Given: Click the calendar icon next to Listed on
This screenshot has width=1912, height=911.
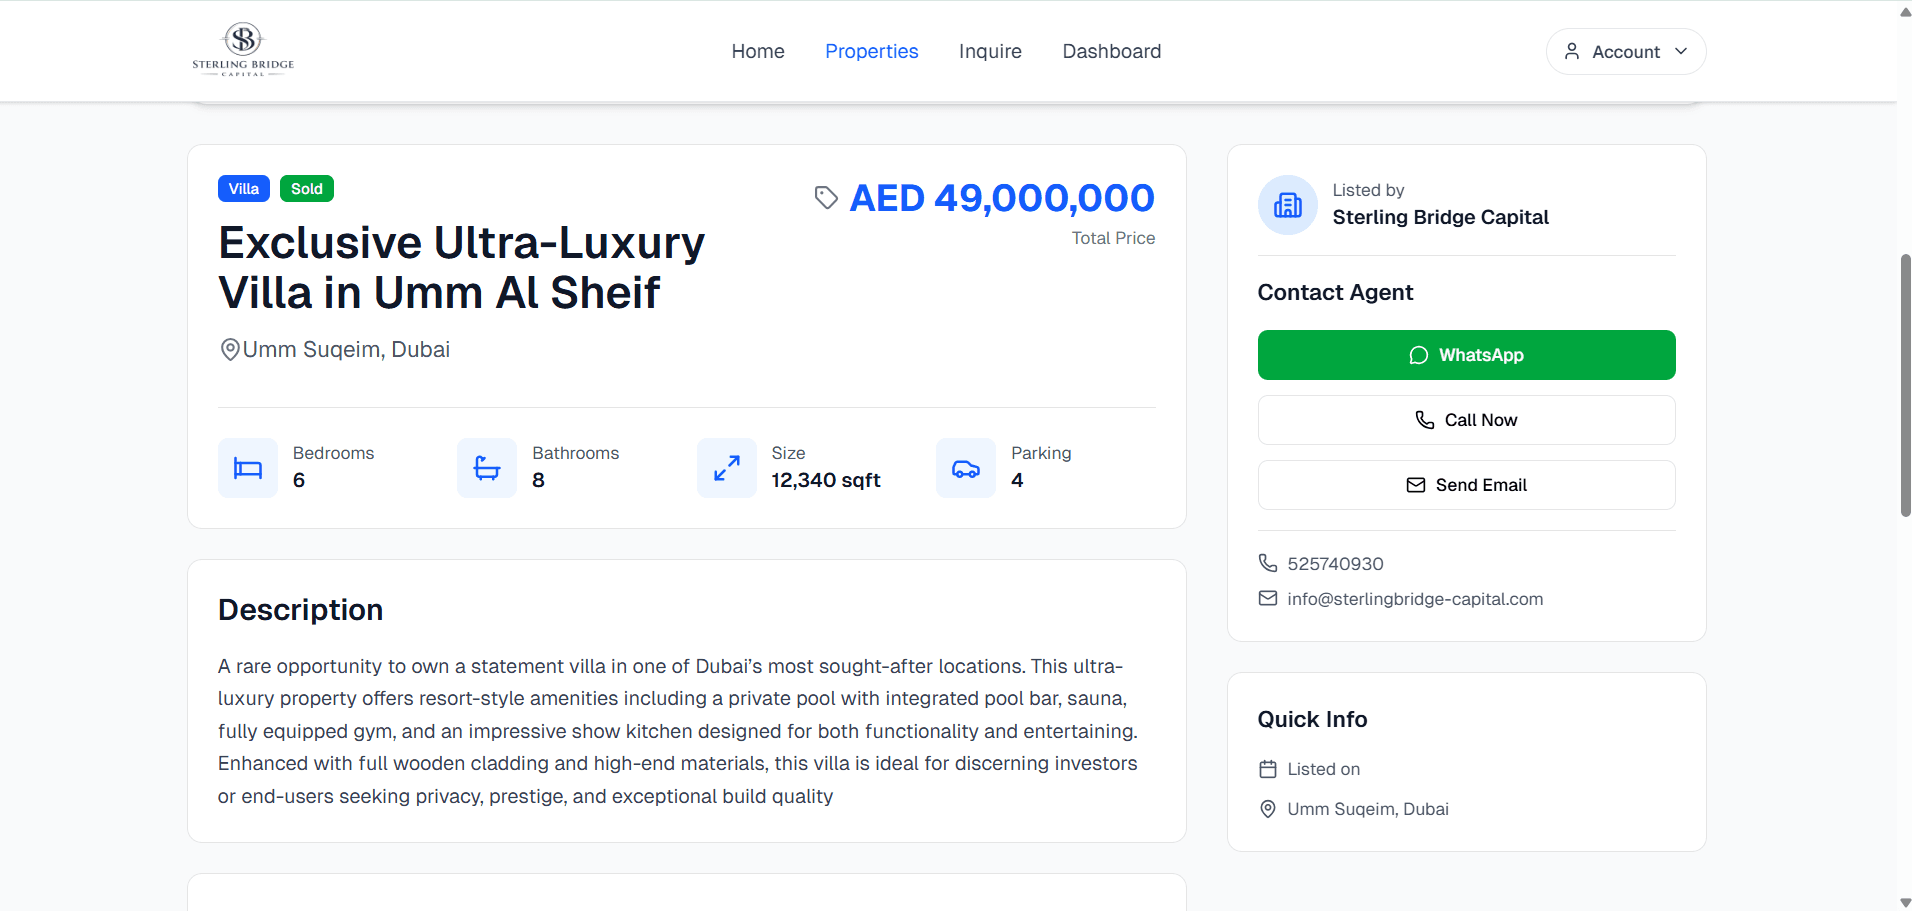Looking at the screenshot, I should pos(1267,769).
